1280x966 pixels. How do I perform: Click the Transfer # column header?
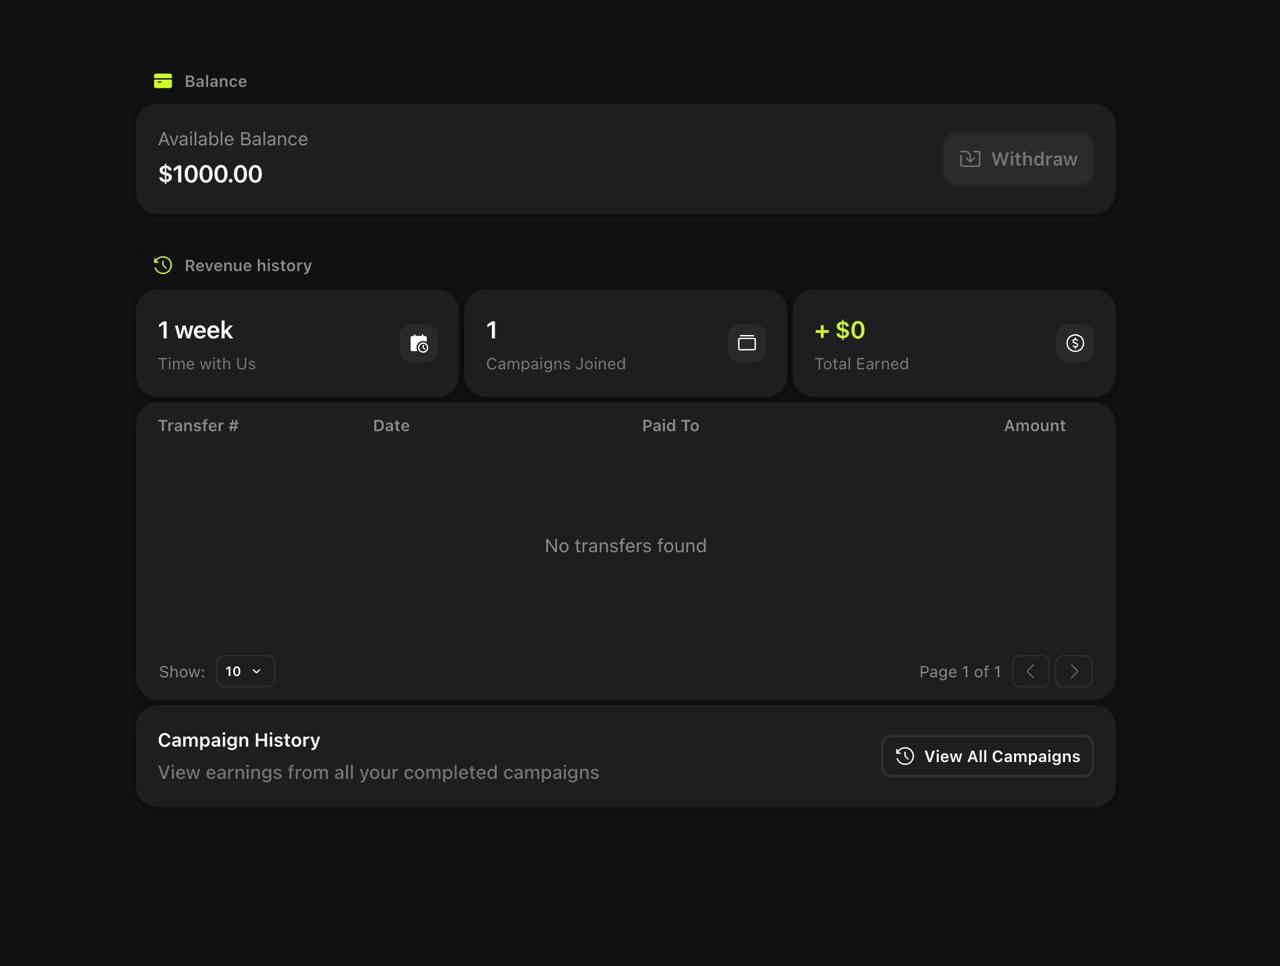pyautogui.click(x=198, y=425)
